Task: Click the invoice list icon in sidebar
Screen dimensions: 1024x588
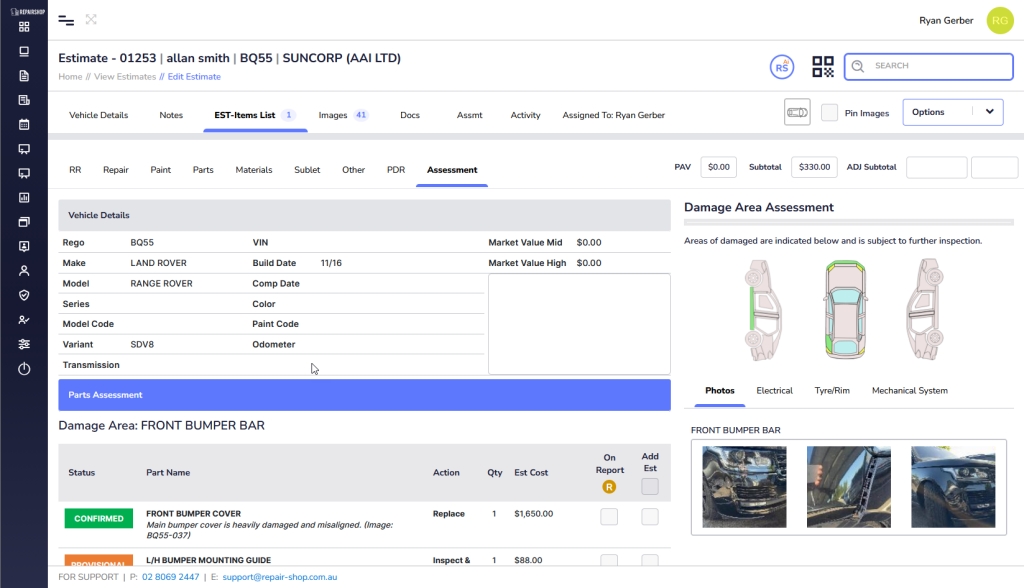Action: coord(24,100)
